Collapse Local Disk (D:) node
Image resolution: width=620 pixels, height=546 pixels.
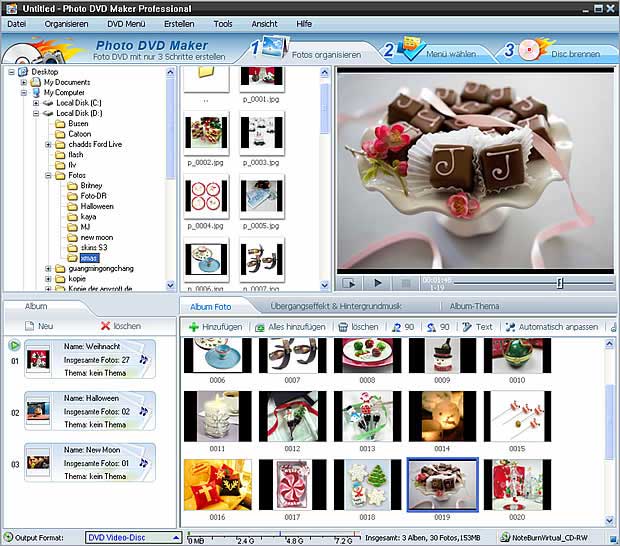pyautogui.click(x=36, y=113)
